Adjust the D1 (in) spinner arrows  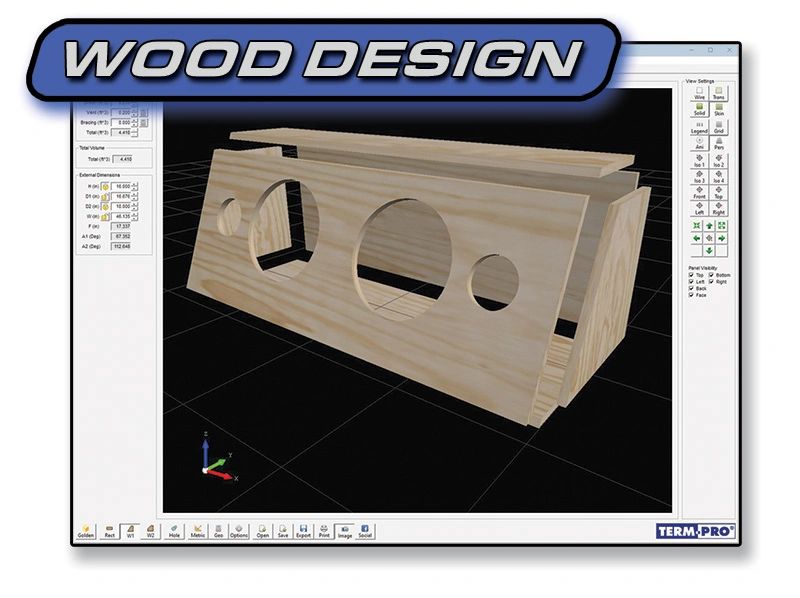[135, 196]
